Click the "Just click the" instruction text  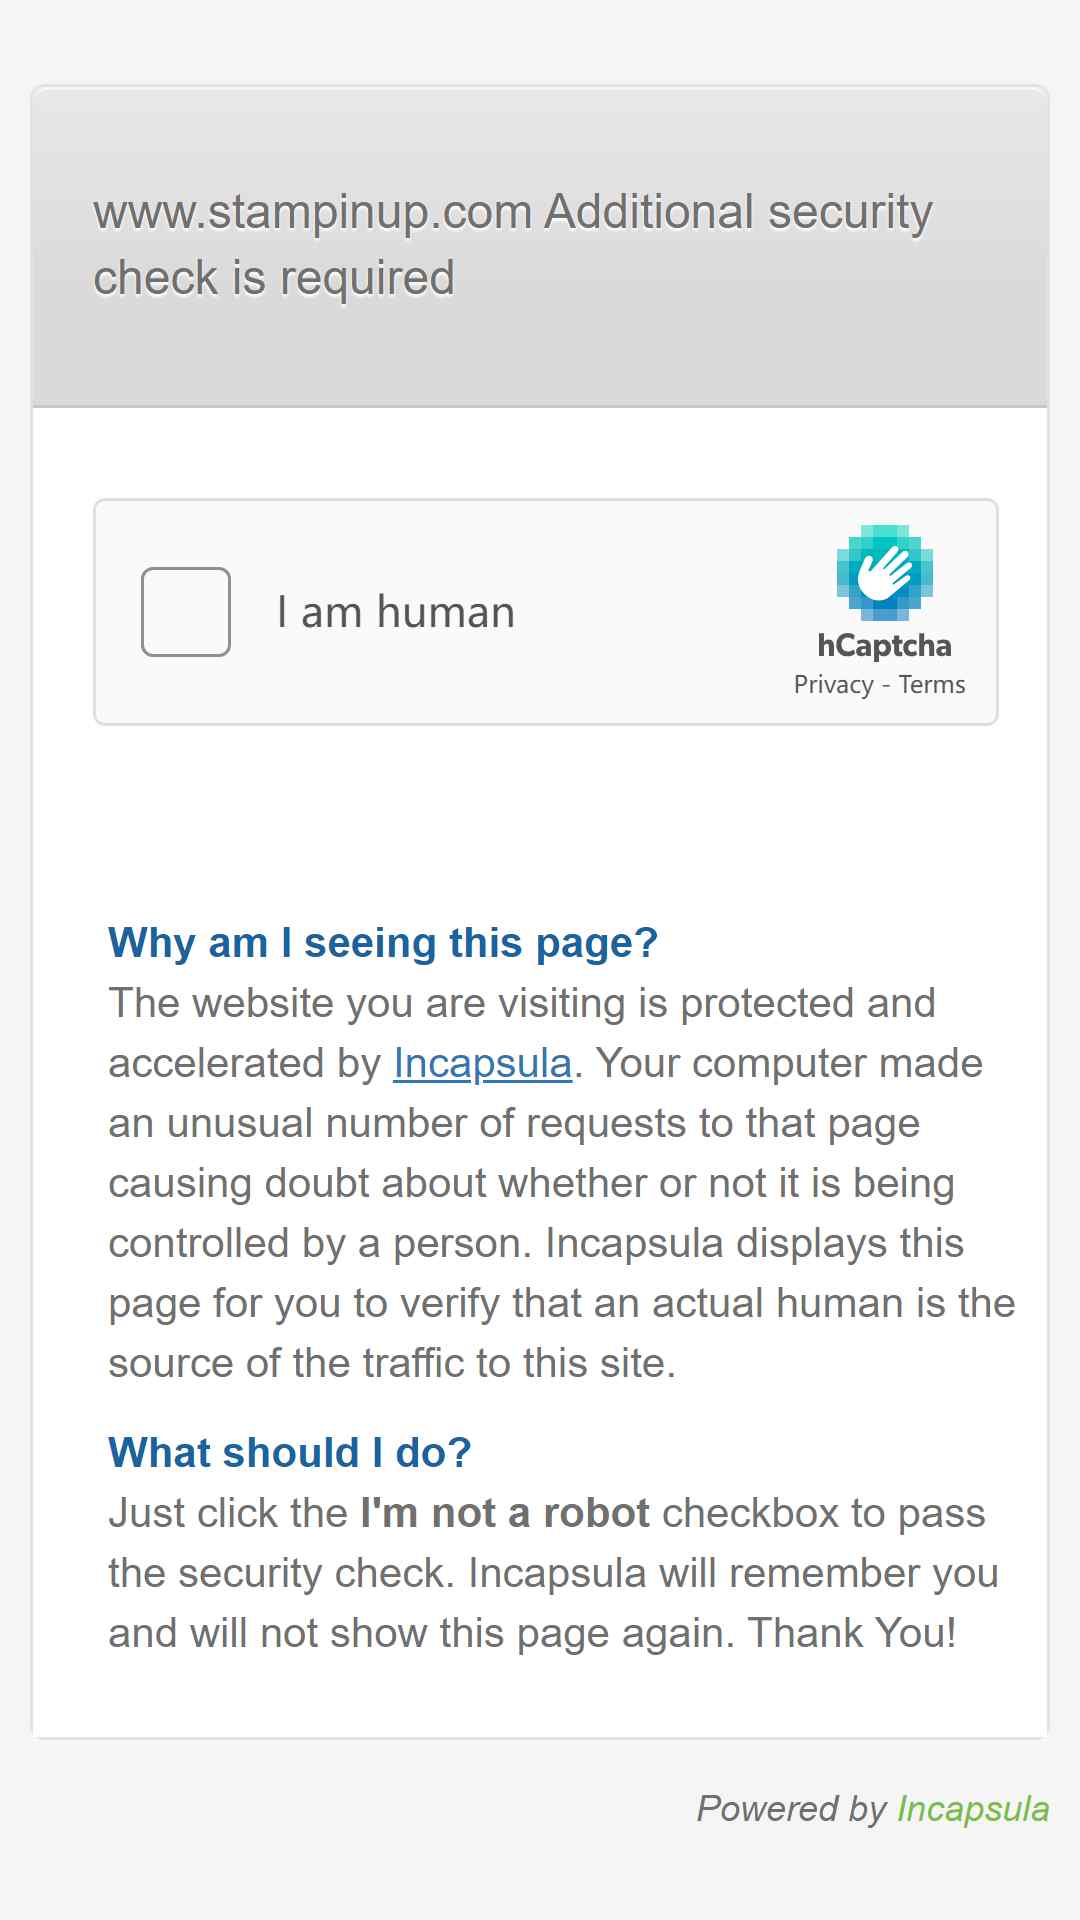[x=228, y=1513]
